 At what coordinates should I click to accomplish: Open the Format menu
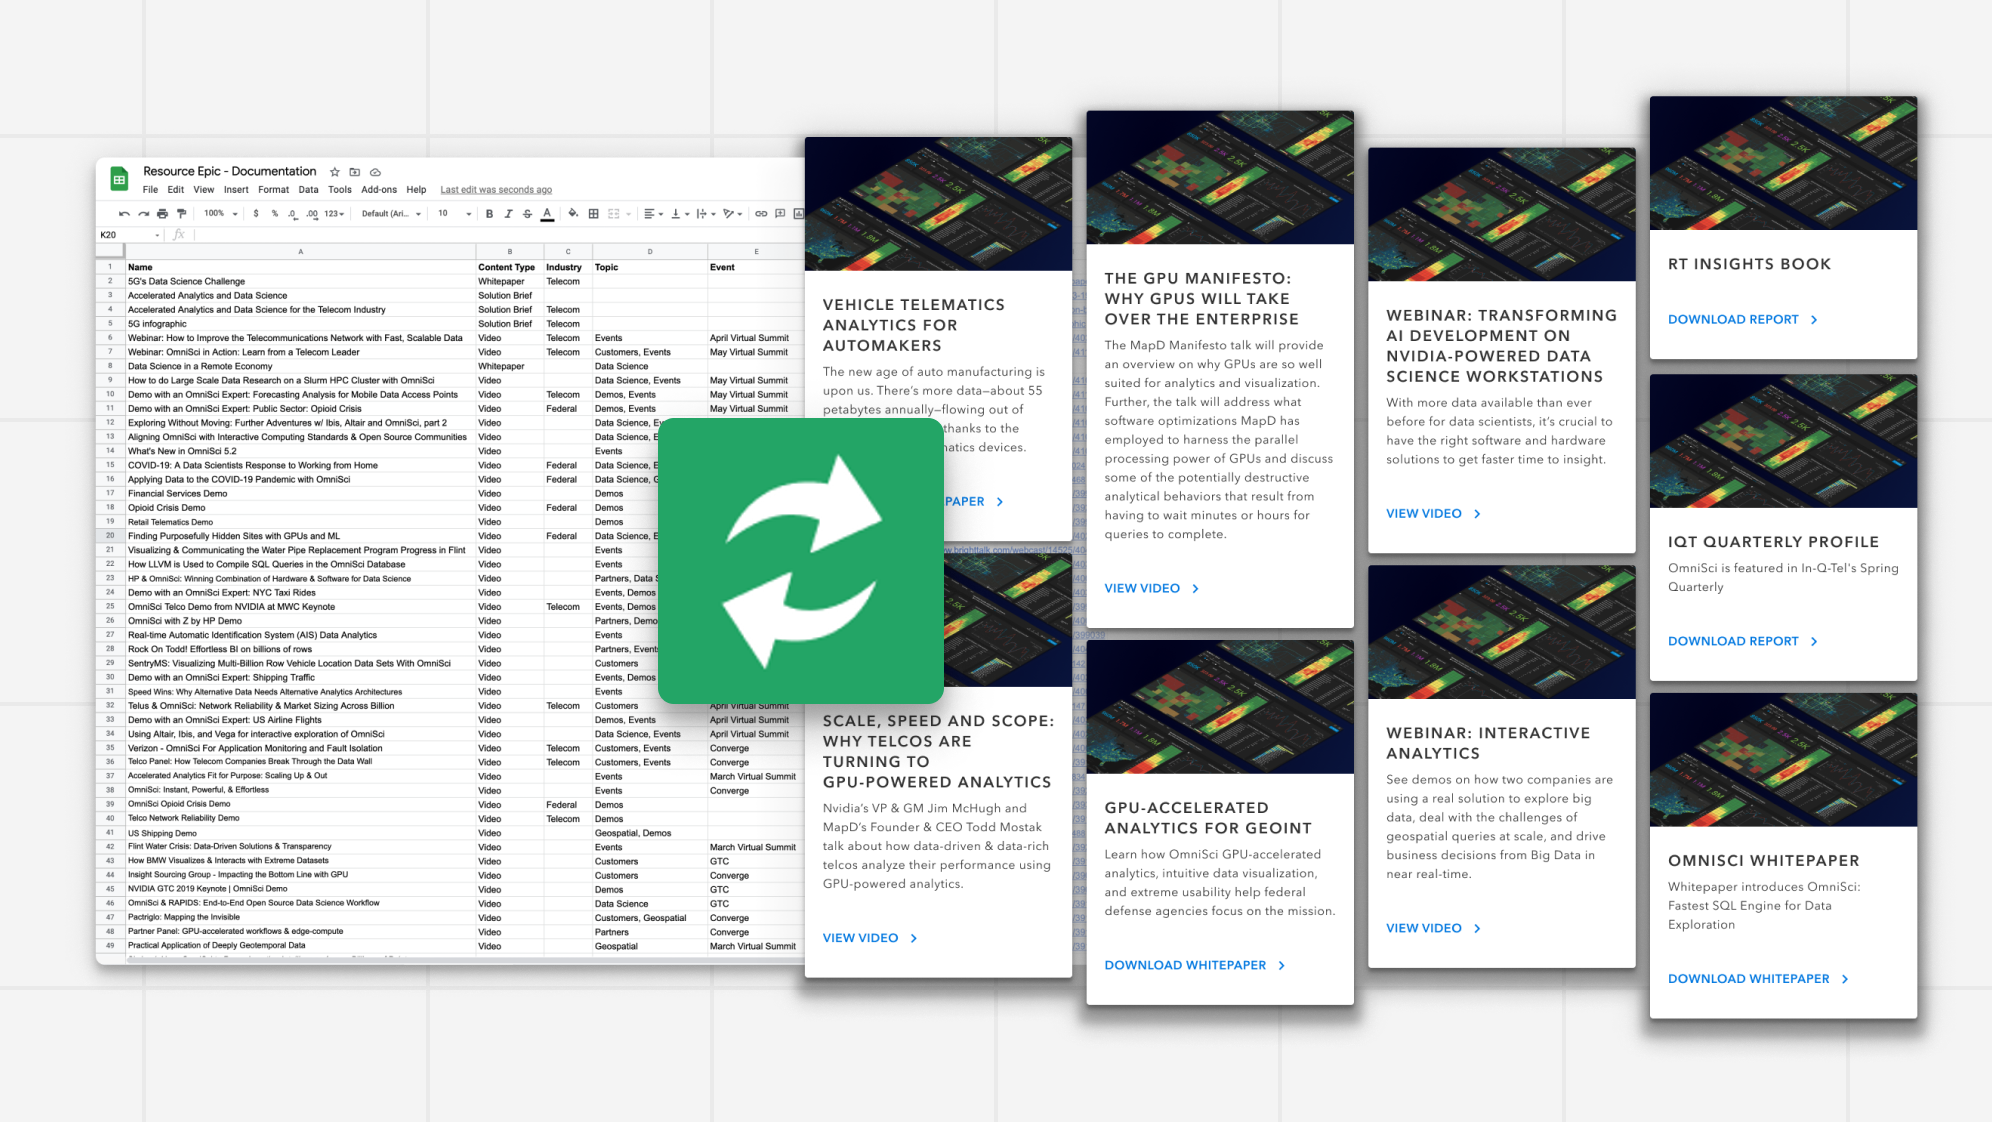pyautogui.click(x=273, y=190)
